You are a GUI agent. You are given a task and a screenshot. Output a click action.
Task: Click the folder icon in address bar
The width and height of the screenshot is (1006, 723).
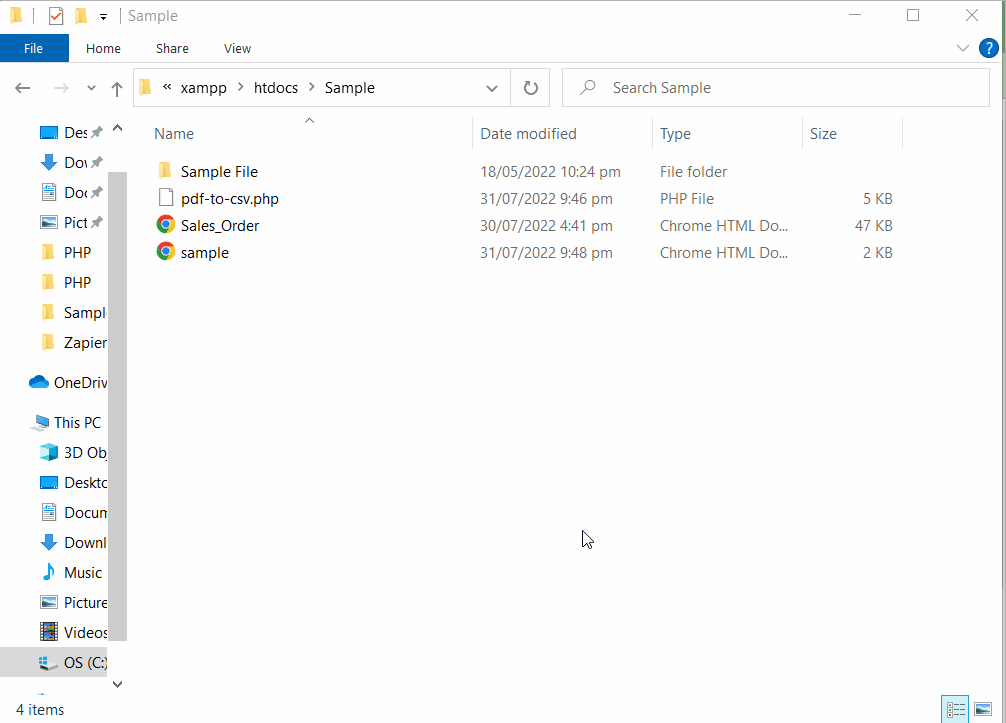tap(146, 87)
